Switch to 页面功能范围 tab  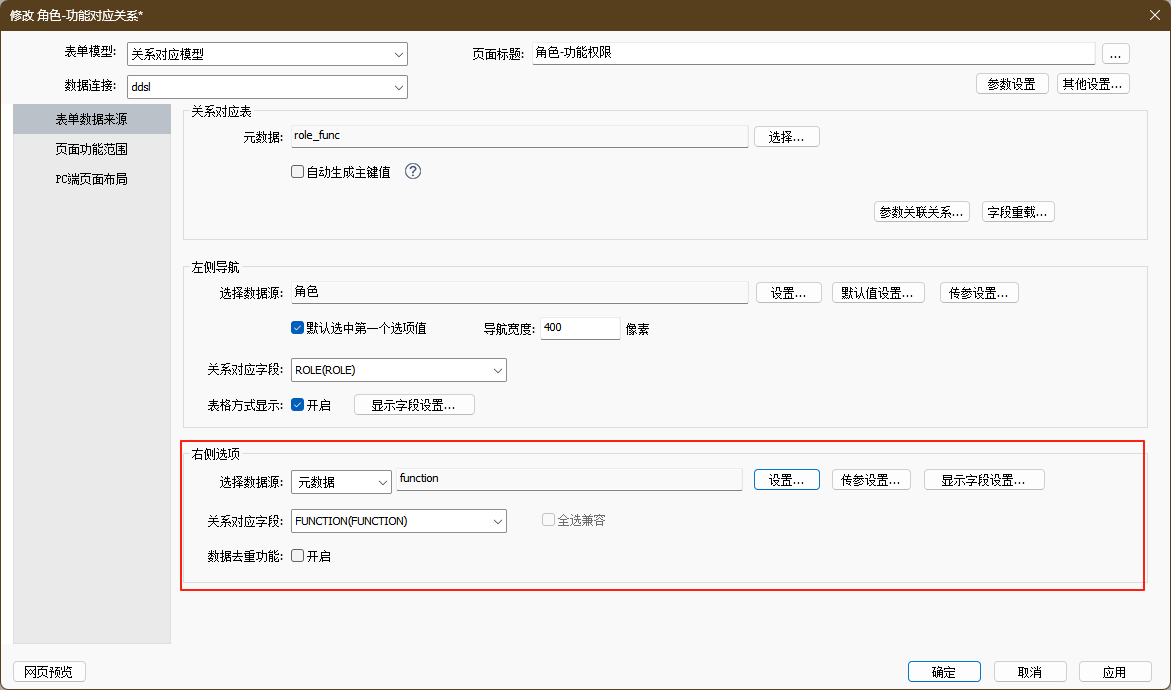tap(91, 149)
